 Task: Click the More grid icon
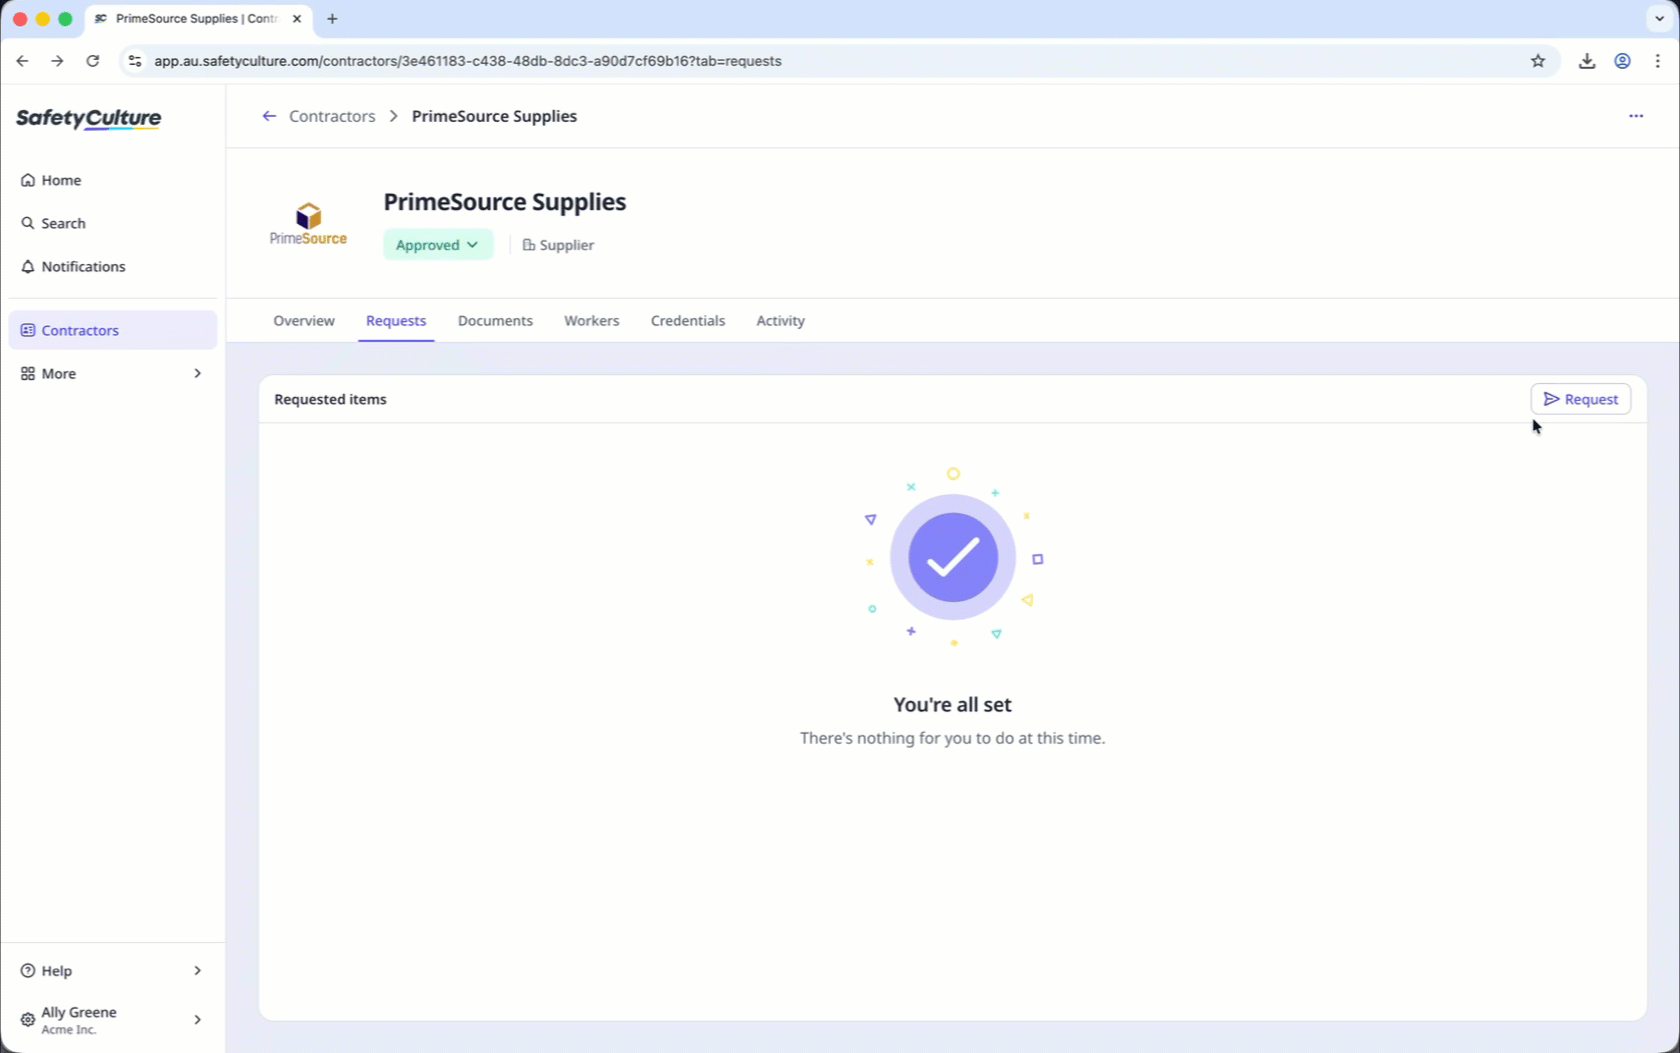[28, 373]
